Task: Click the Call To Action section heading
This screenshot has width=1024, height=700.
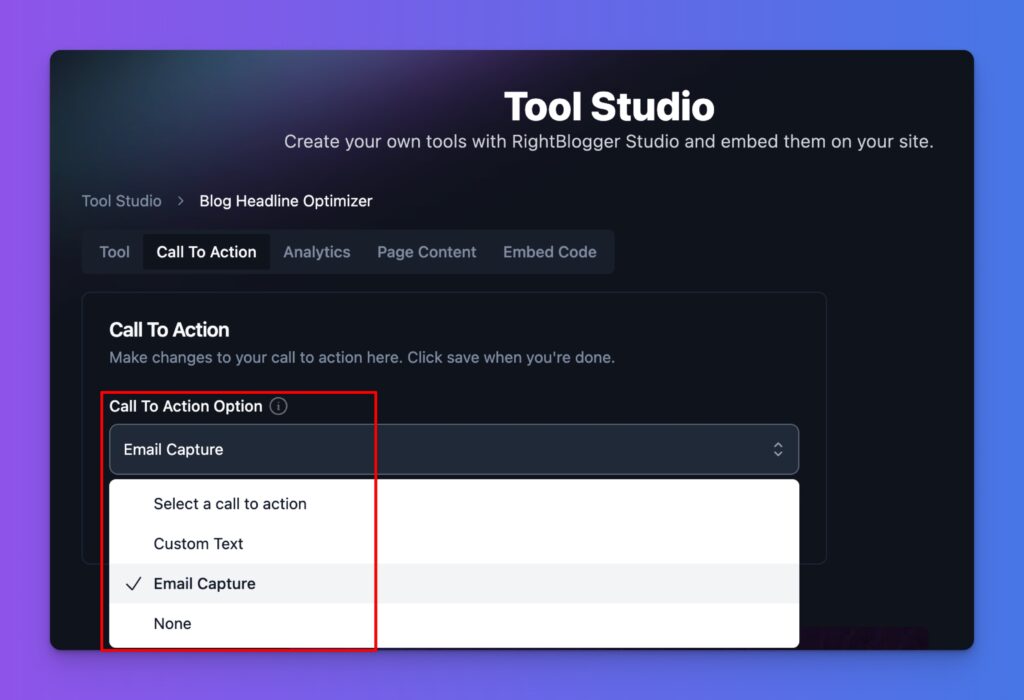Action: tap(169, 329)
